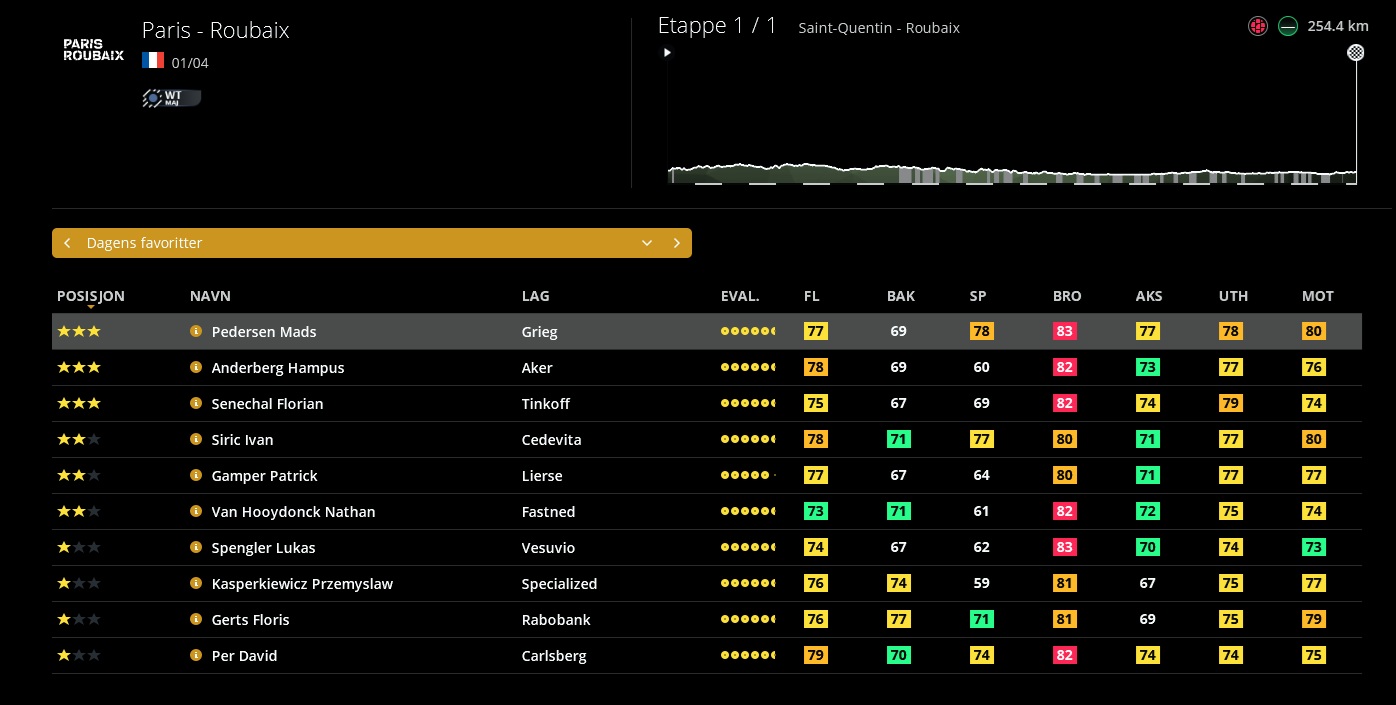The height and width of the screenshot is (705, 1396).
Task: Sort table by NAVN column header
Action: coord(210,296)
